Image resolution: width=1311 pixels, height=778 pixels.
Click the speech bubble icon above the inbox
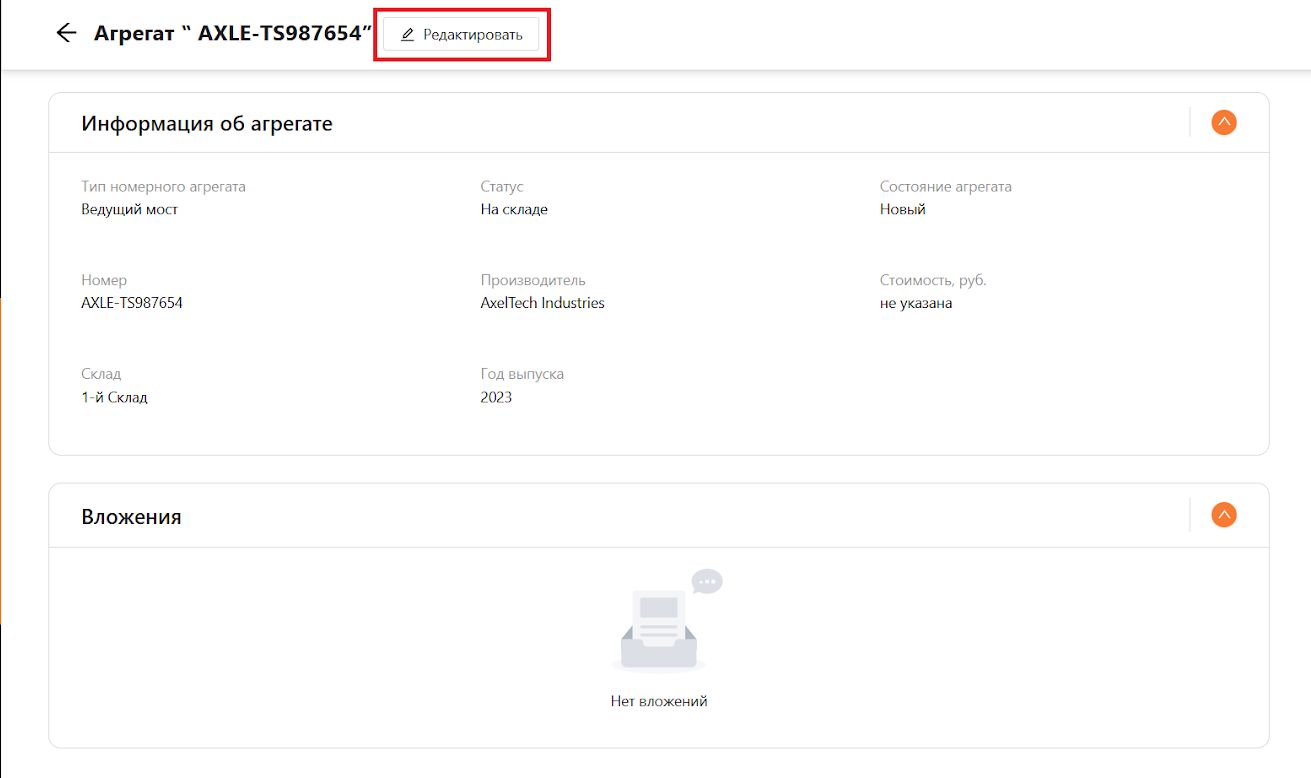[707, 581]
